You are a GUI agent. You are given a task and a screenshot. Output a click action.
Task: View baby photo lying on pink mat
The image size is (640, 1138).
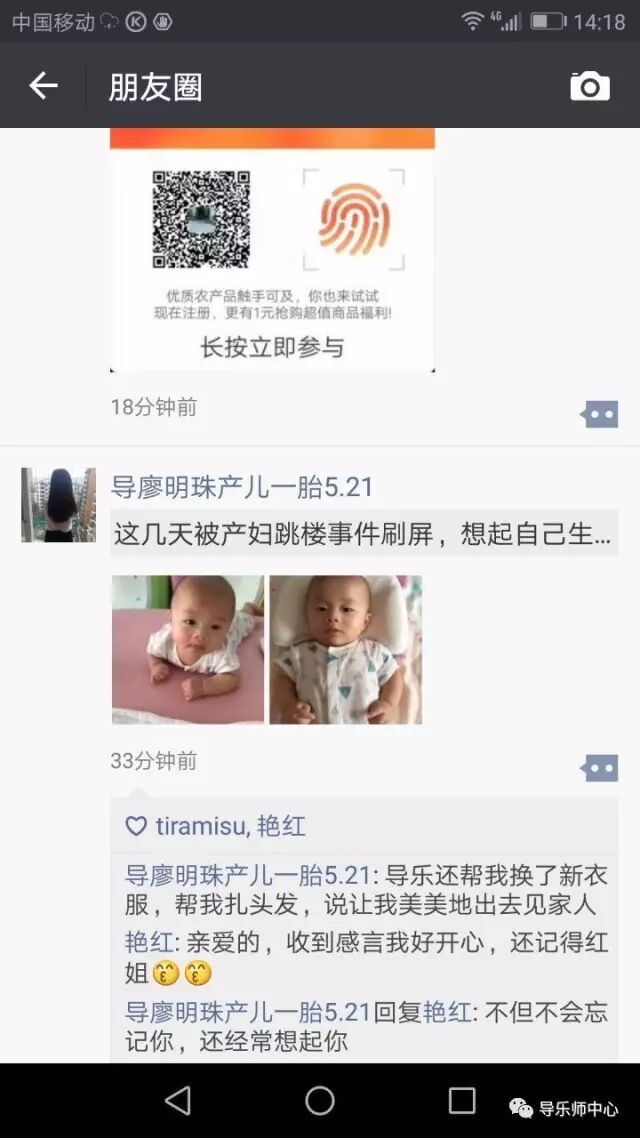[188, 650]
